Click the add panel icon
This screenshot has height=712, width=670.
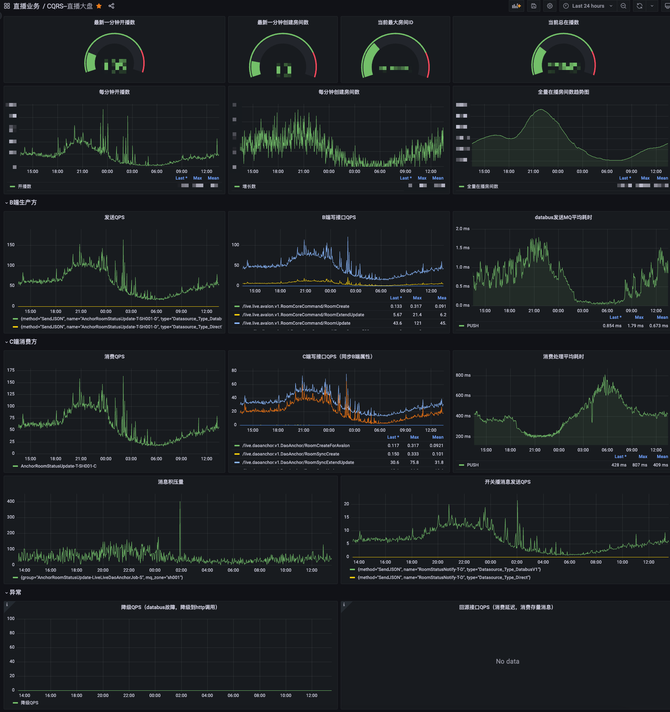coord(517,6)
